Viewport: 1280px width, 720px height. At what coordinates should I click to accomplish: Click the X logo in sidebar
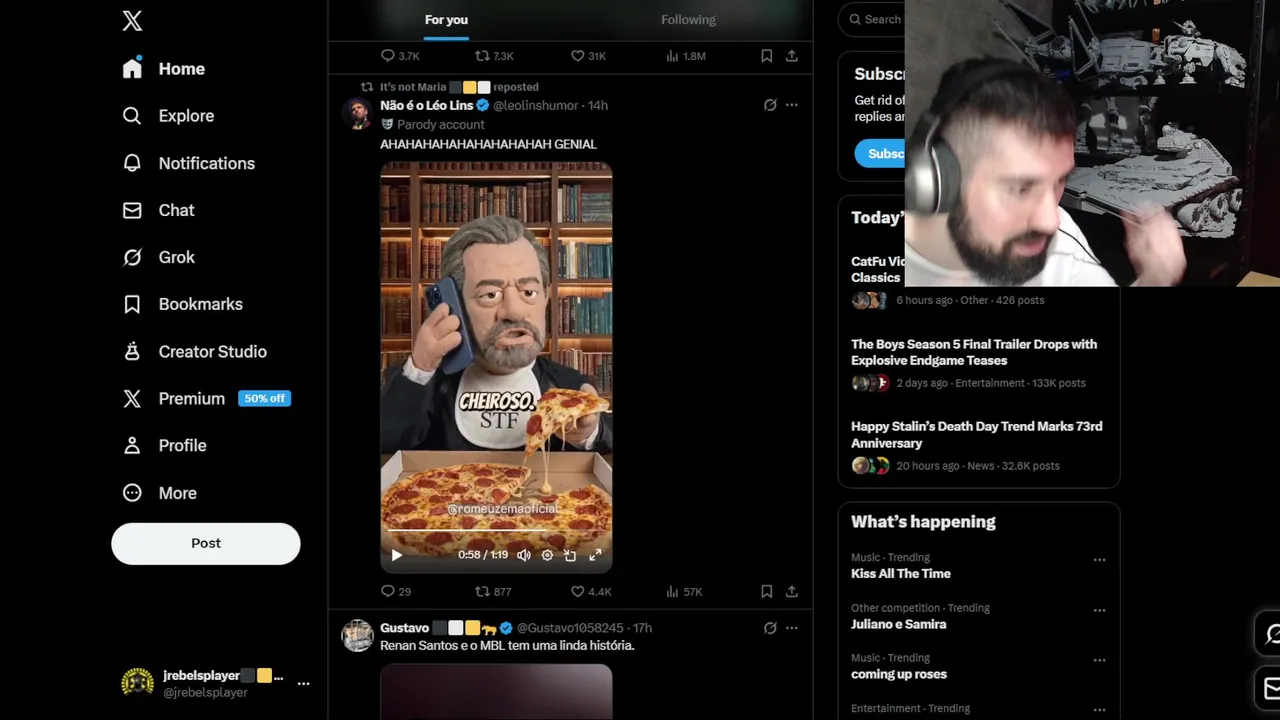click(132, 21)
